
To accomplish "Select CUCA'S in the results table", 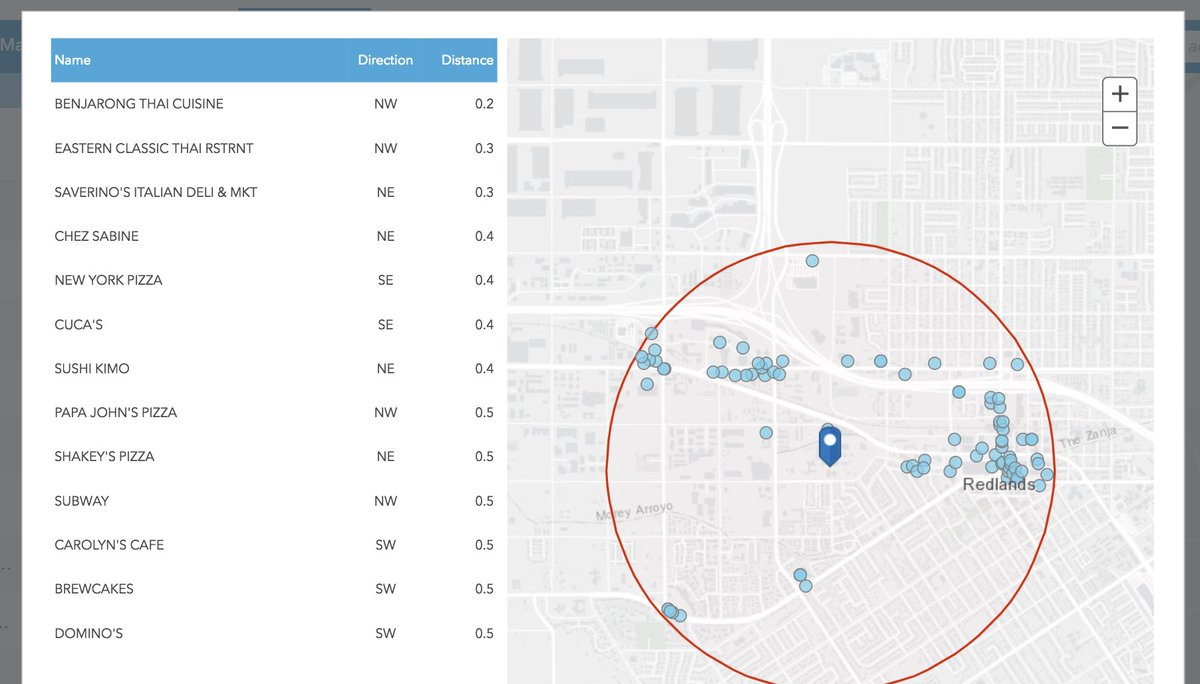I will 274,324.
